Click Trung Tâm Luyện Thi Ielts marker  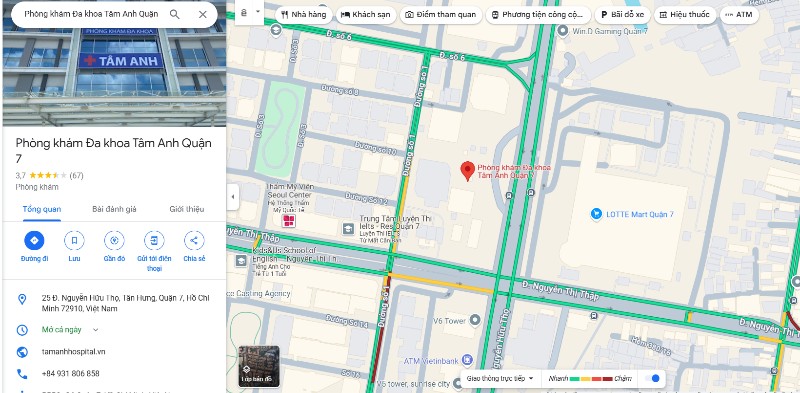click(x=348, y=228)
